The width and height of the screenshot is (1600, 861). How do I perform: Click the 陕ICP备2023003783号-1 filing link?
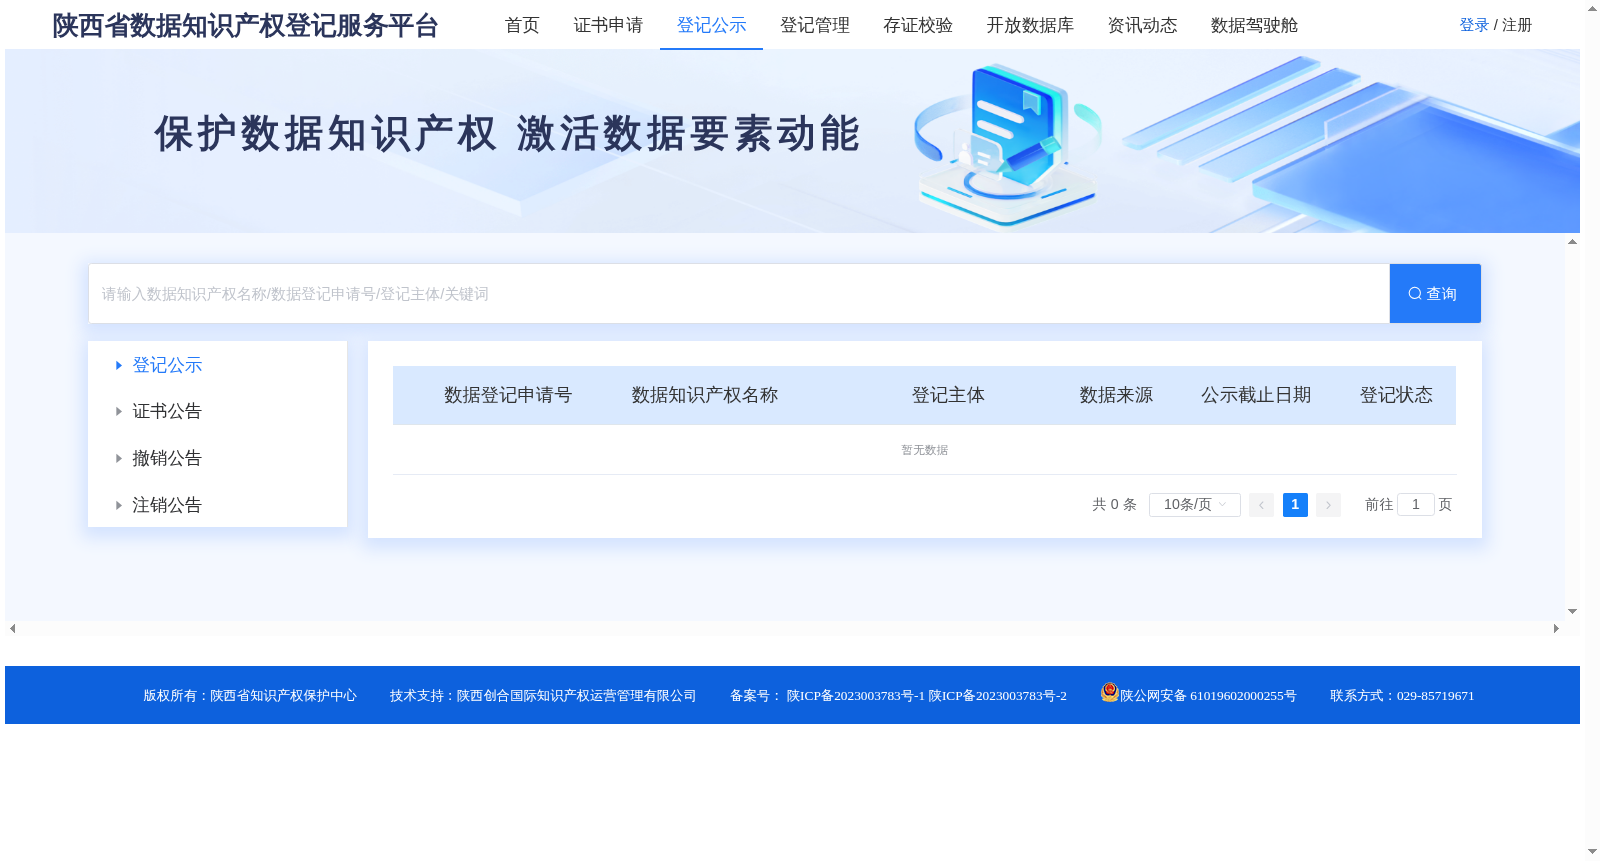click(856, 696)
